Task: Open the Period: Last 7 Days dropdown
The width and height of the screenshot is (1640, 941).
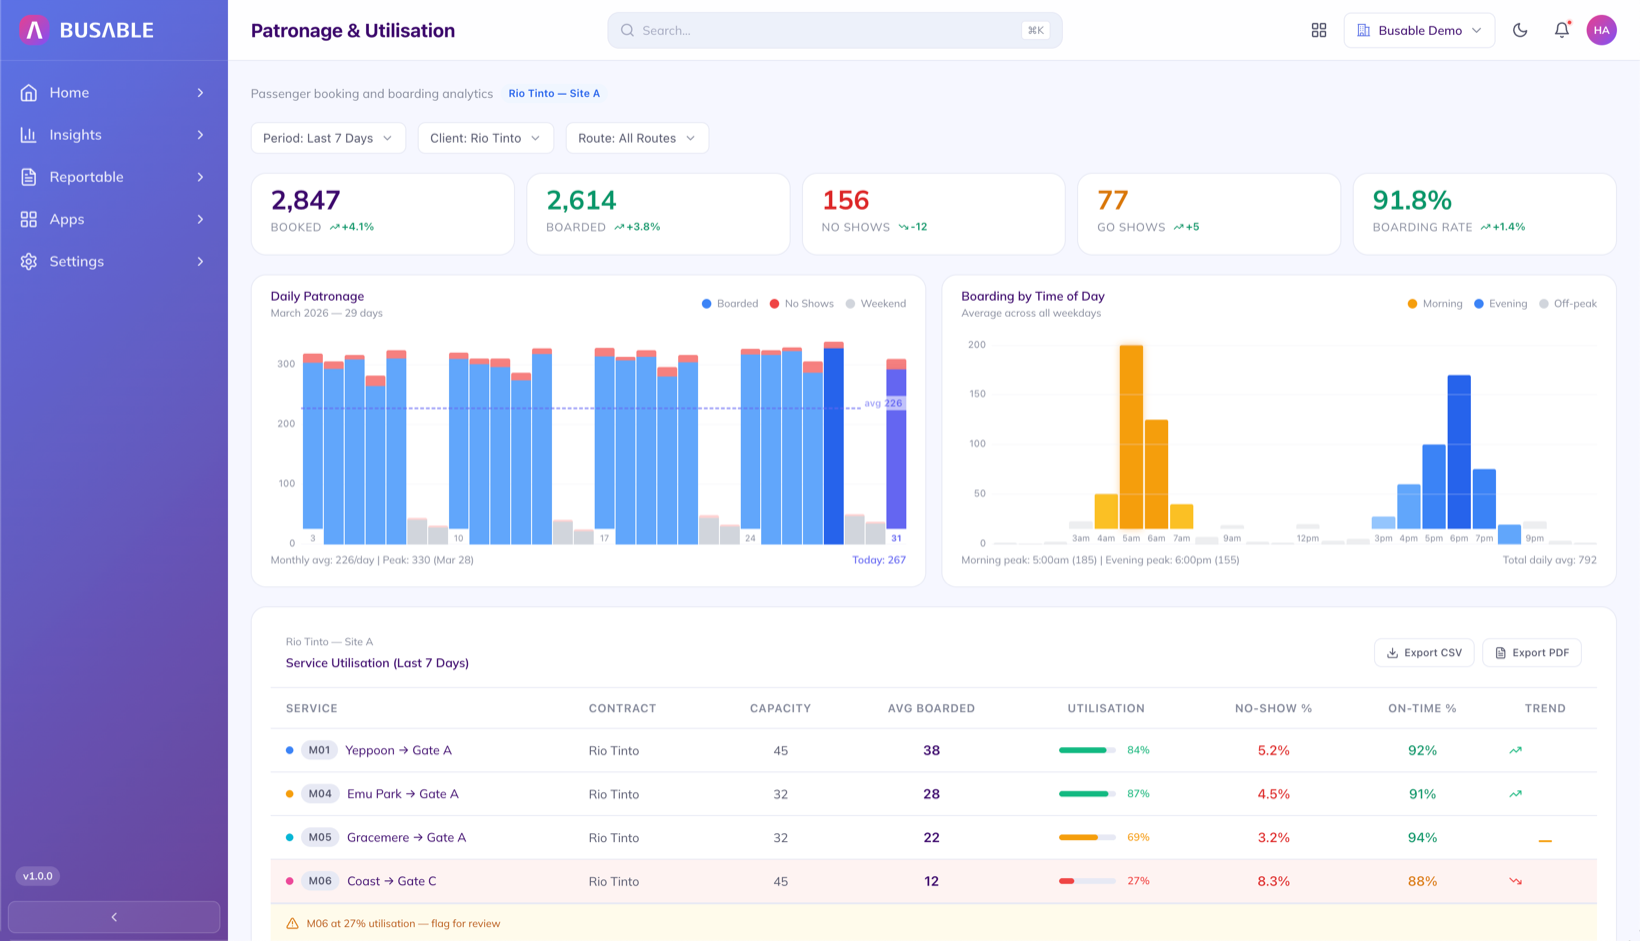Action: 328,138
